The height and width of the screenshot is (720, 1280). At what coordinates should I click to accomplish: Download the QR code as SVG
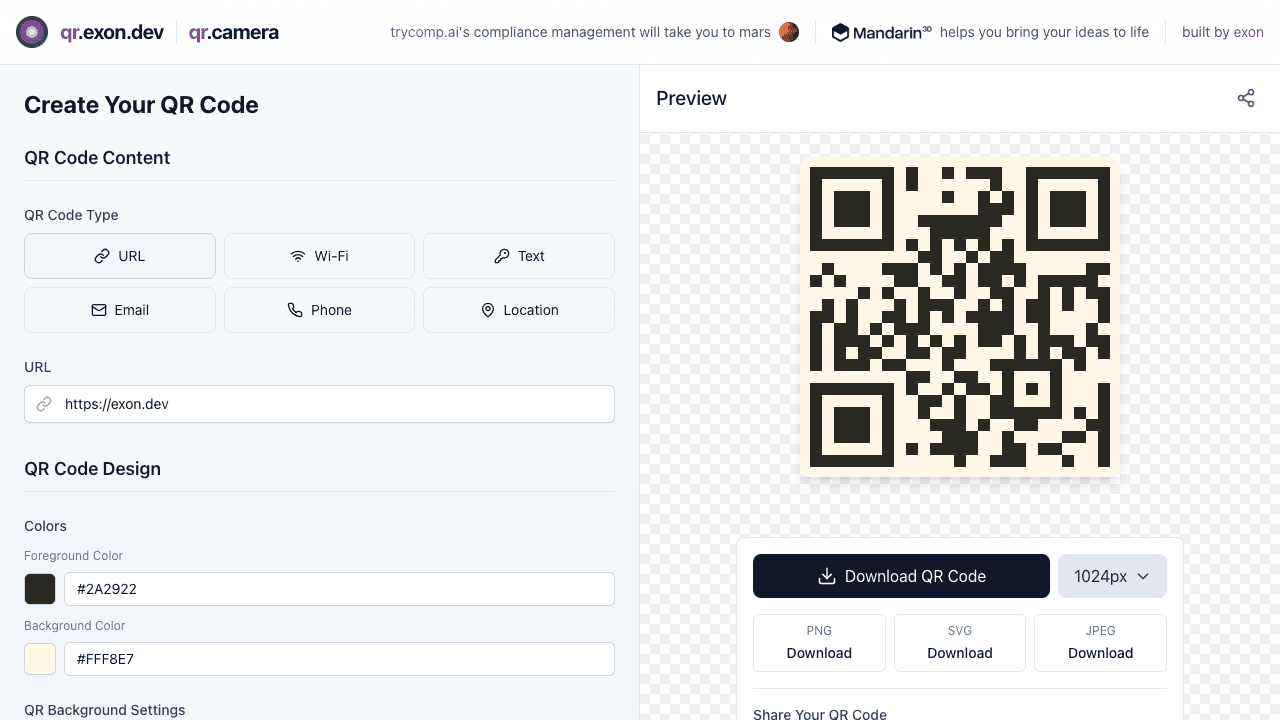pos(959,643)
